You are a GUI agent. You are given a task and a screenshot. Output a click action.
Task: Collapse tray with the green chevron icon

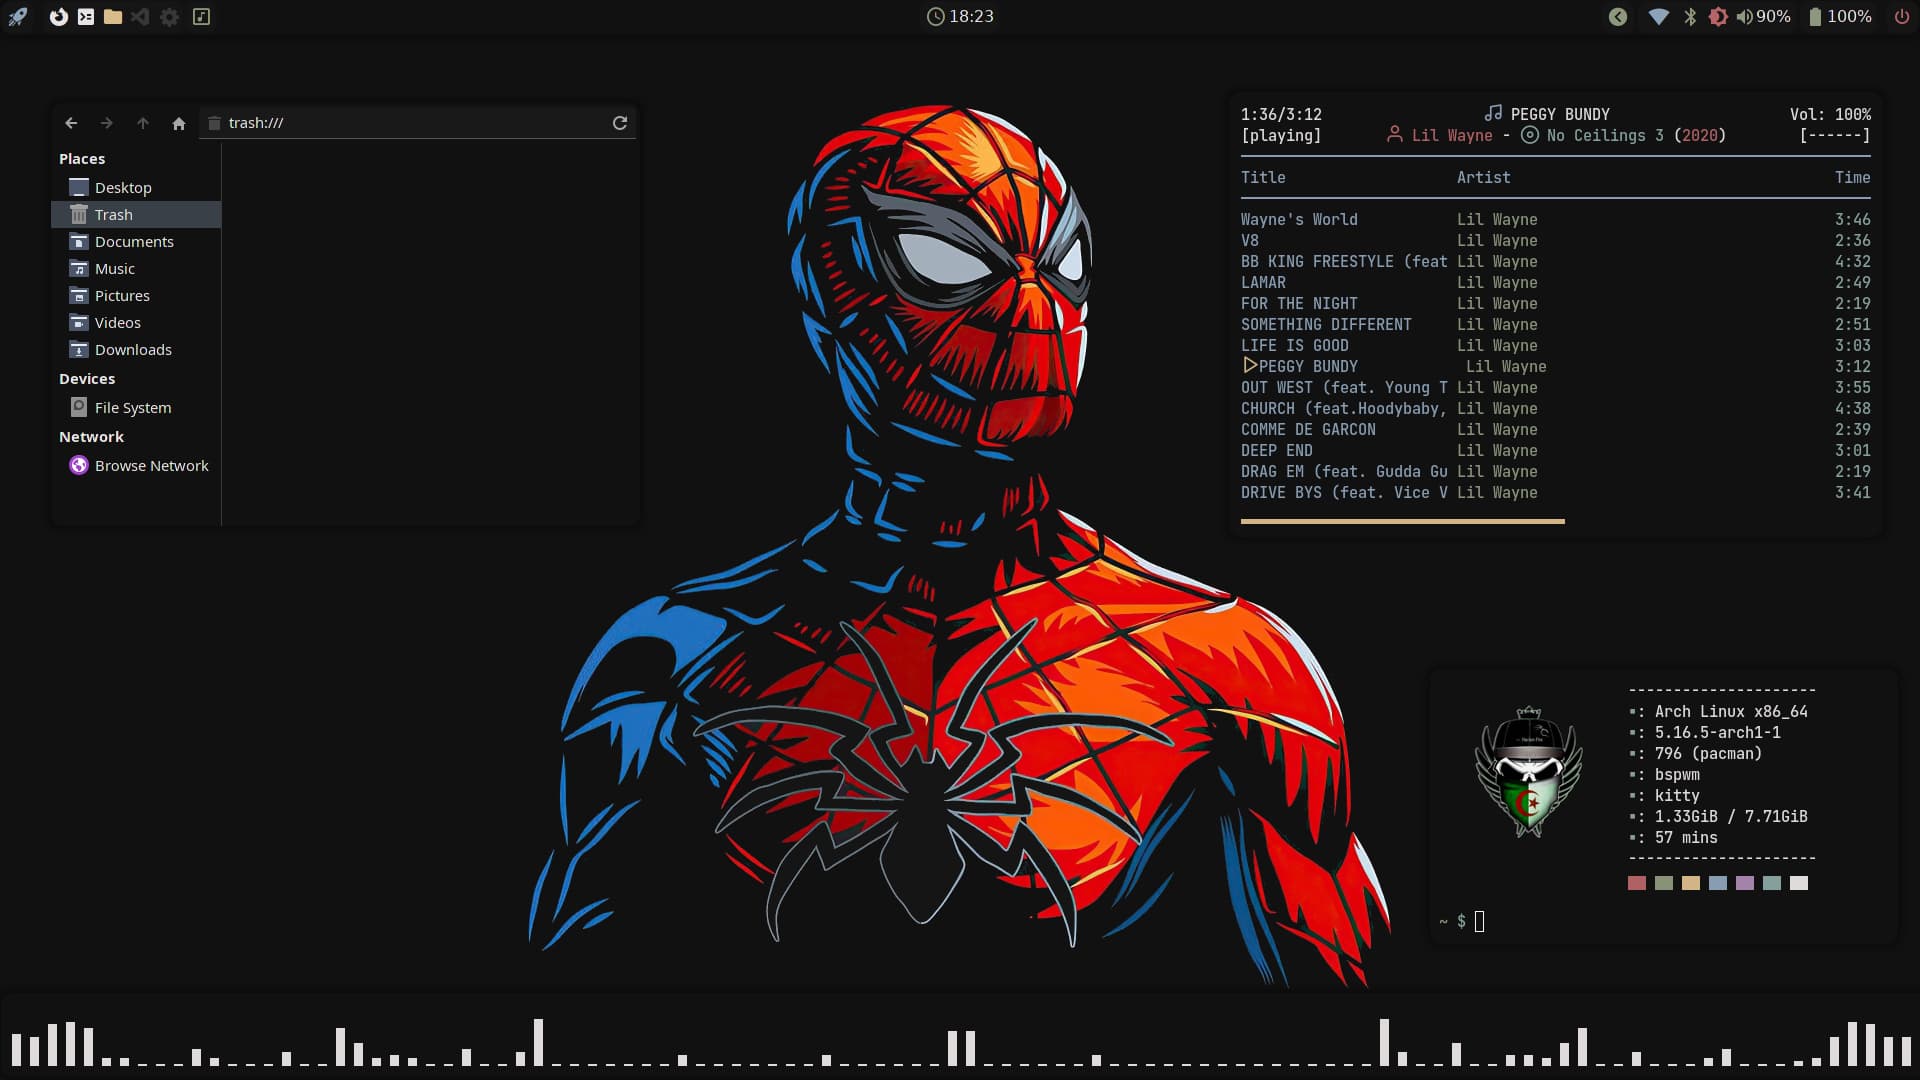tap(1618, 17)
